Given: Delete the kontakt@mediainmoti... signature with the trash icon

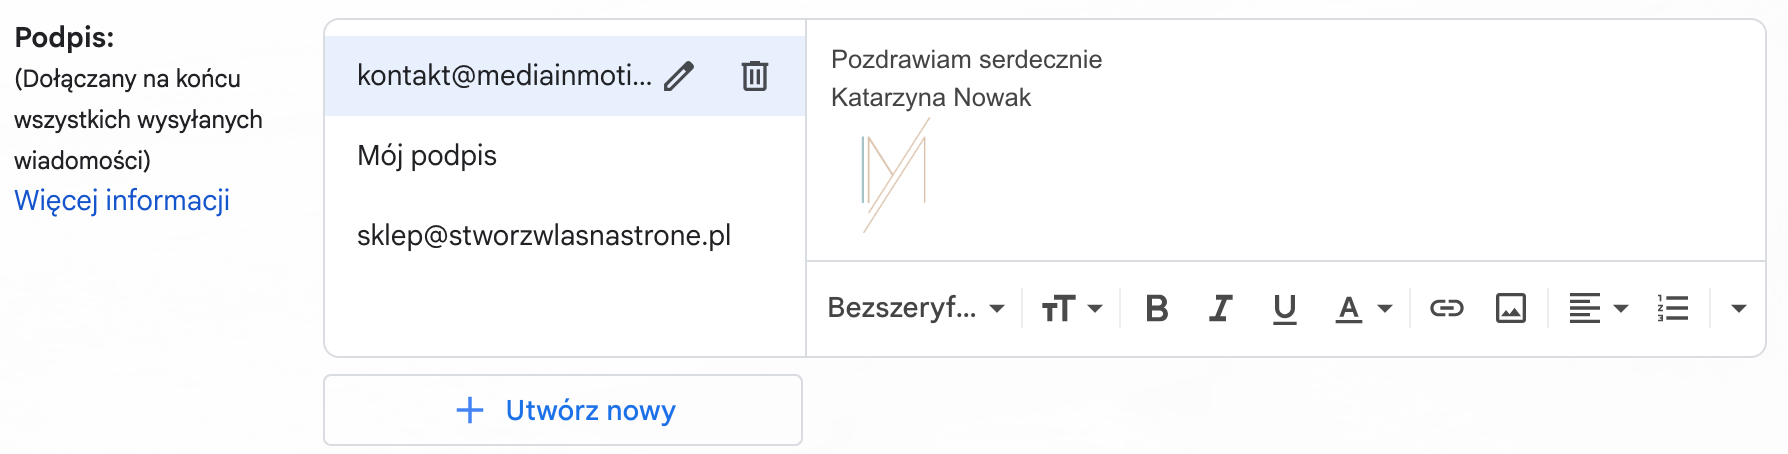Looking at the screenshot, I should click(755, 76).
